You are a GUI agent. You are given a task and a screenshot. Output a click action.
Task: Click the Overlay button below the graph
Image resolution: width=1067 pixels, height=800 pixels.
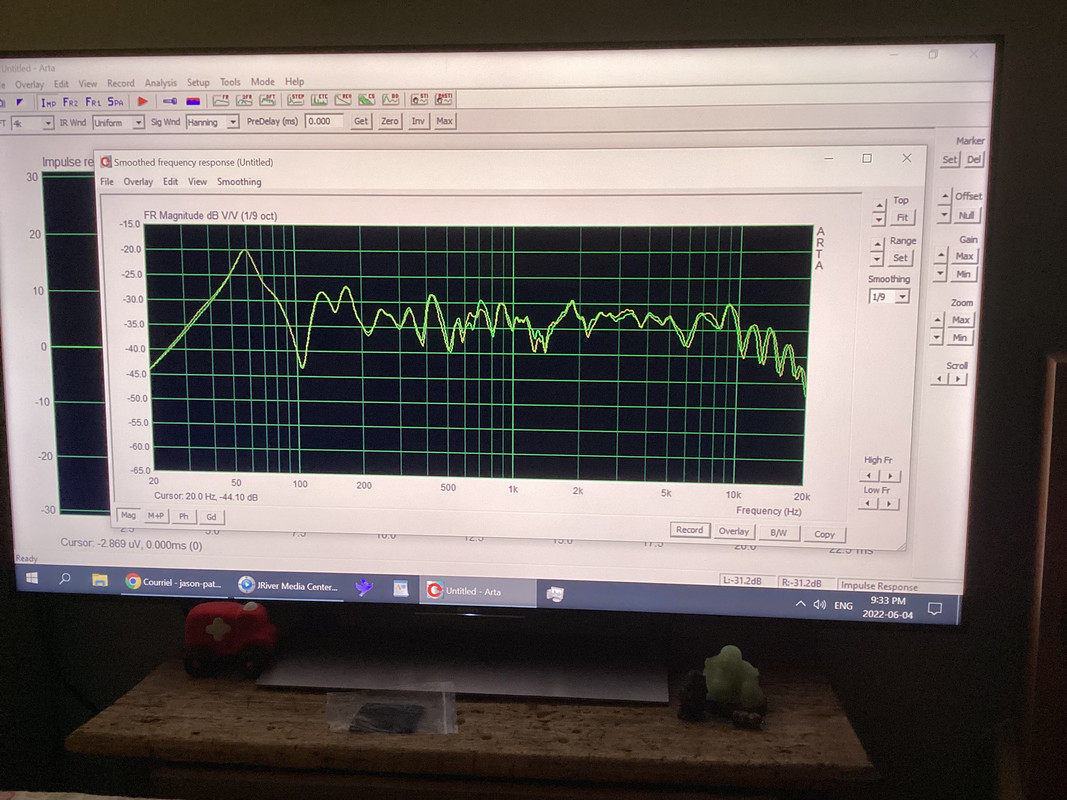tap(734, 531)
